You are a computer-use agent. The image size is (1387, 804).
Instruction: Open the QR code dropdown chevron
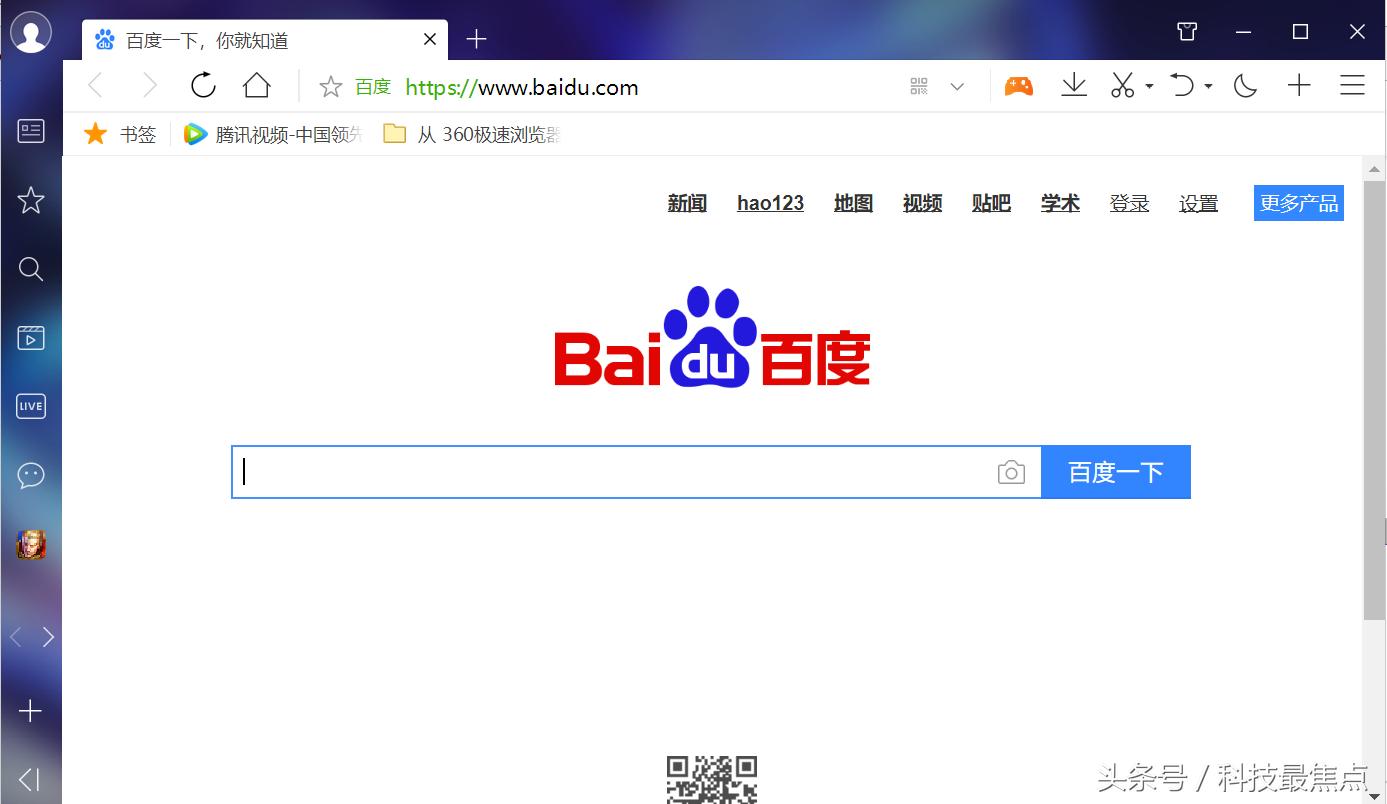point(958,86)
